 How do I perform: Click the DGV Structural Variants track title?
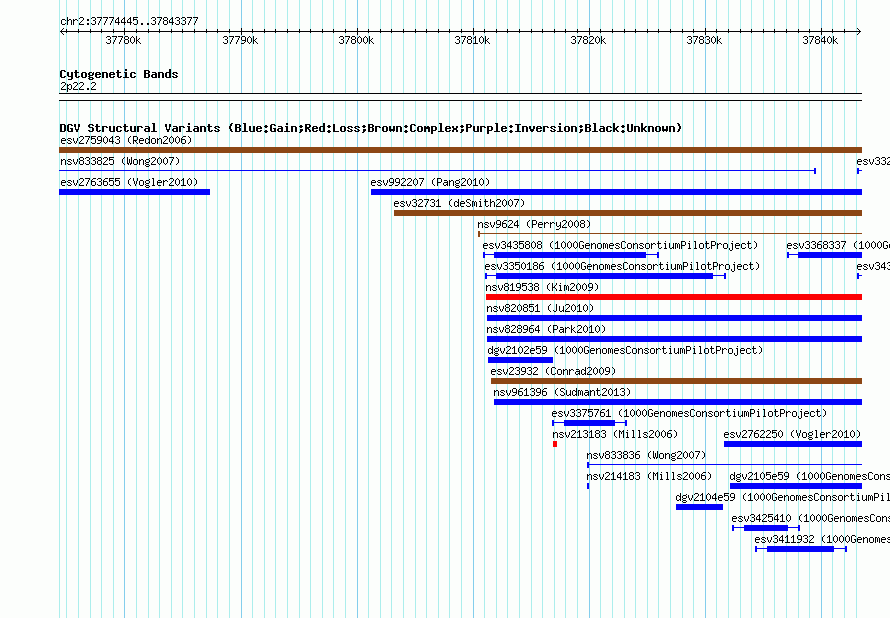(370, 128)
